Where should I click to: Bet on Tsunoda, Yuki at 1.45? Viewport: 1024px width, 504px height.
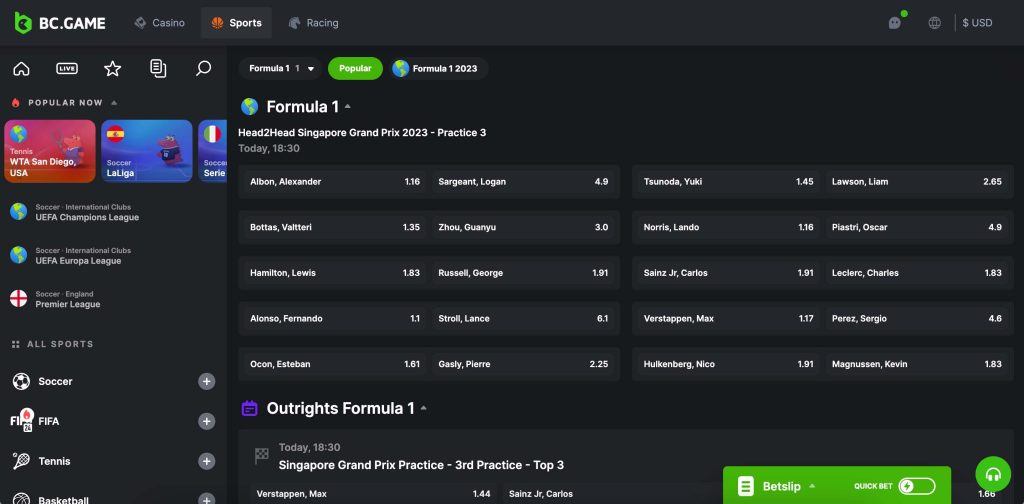click(728, 181)
